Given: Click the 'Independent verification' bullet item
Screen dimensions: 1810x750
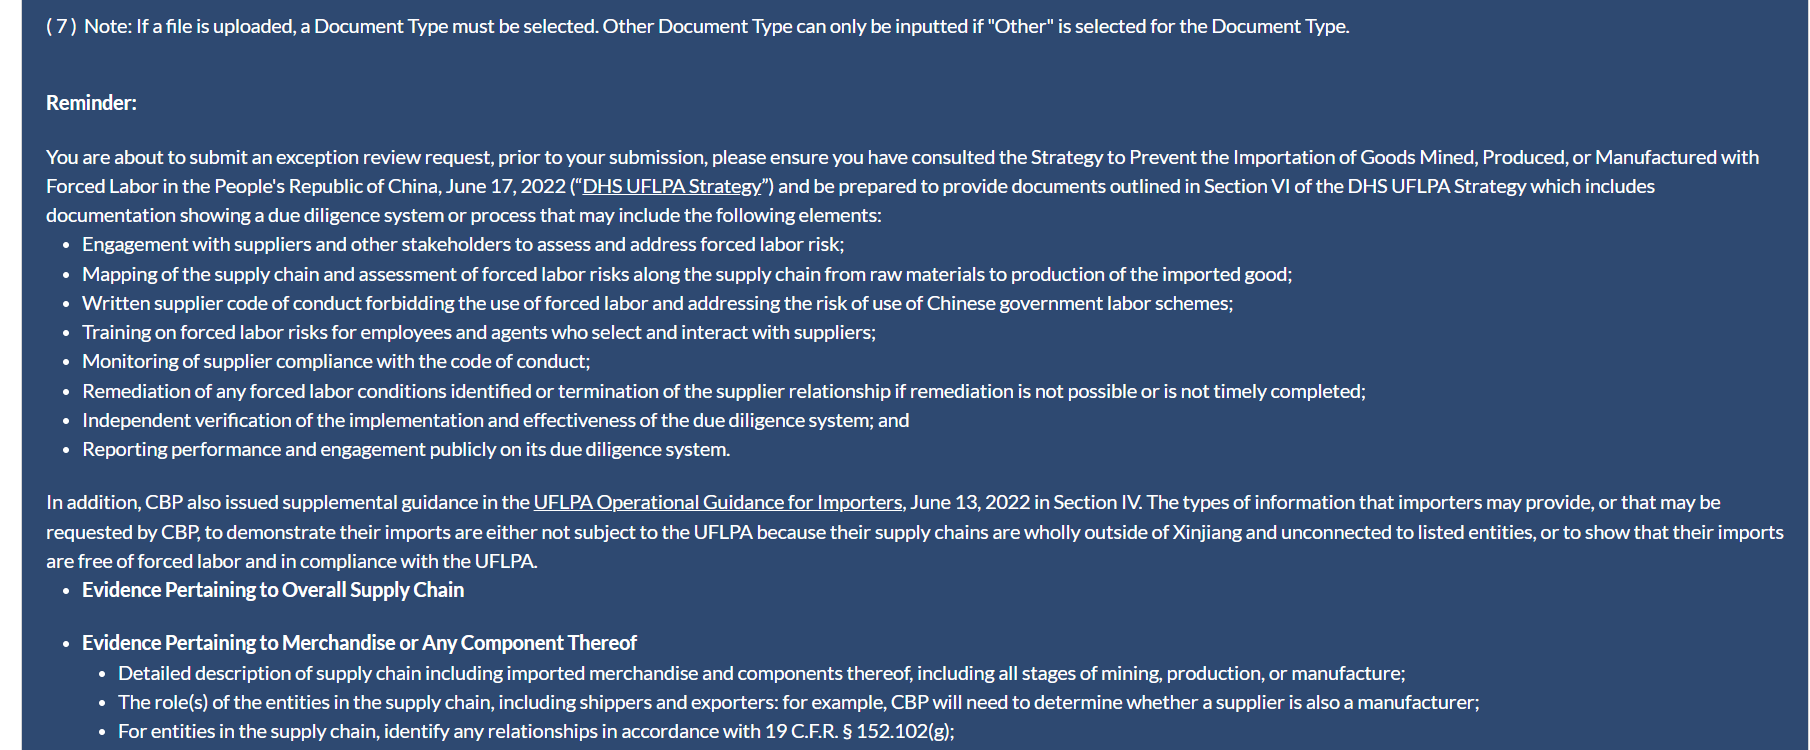Looking at the screenshot, I should coord(495,421).
